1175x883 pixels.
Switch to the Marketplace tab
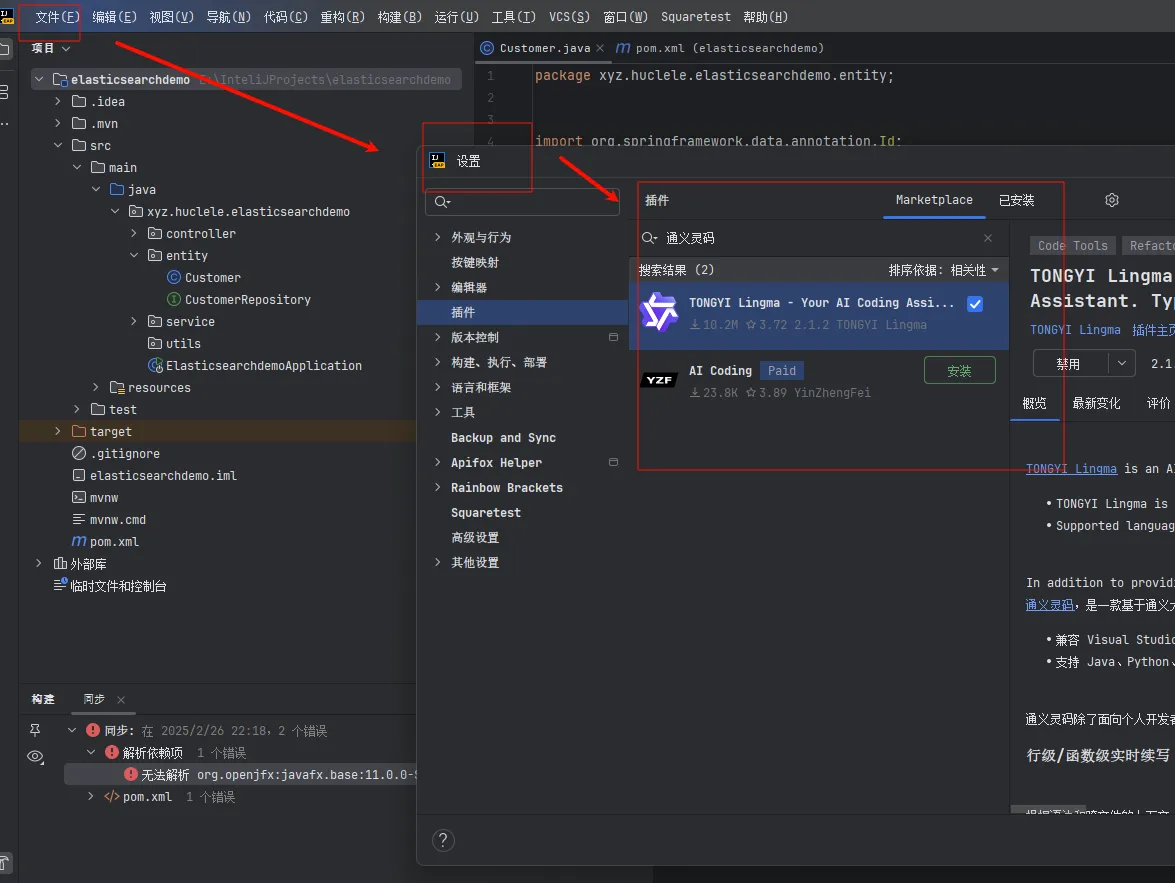[x=934, y=200]
